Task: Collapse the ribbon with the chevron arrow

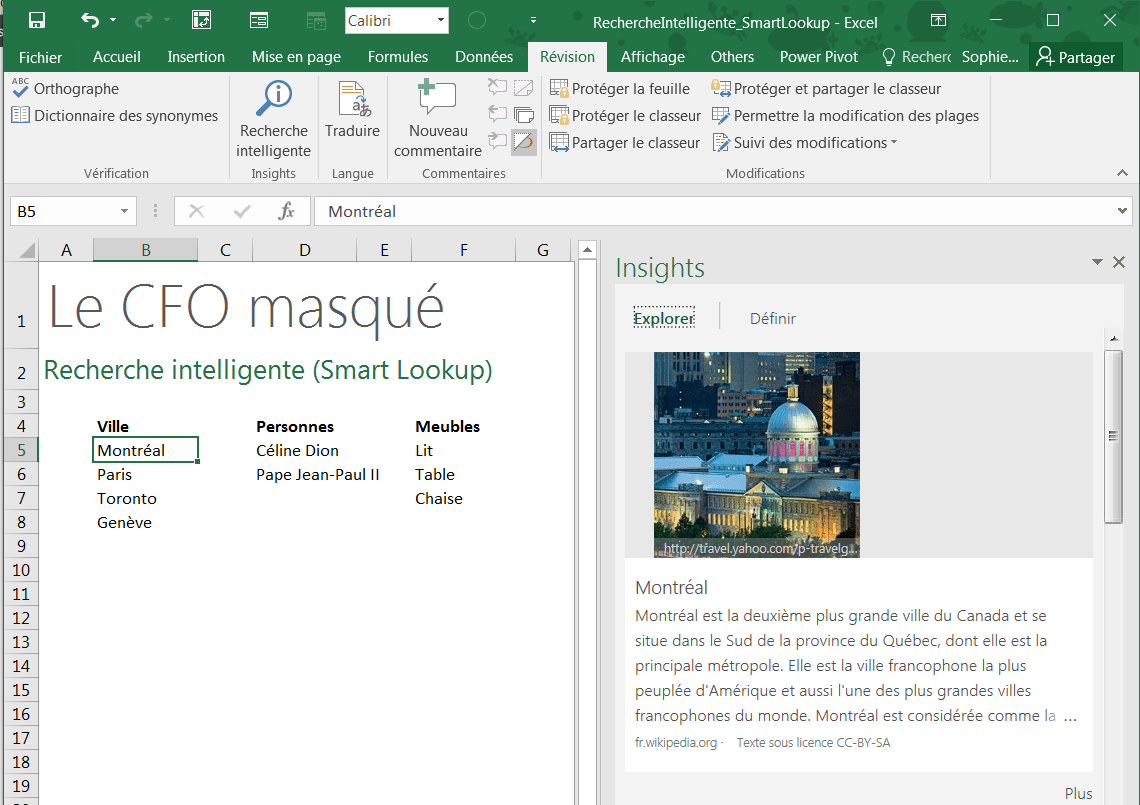Action: coord(1122,173)
